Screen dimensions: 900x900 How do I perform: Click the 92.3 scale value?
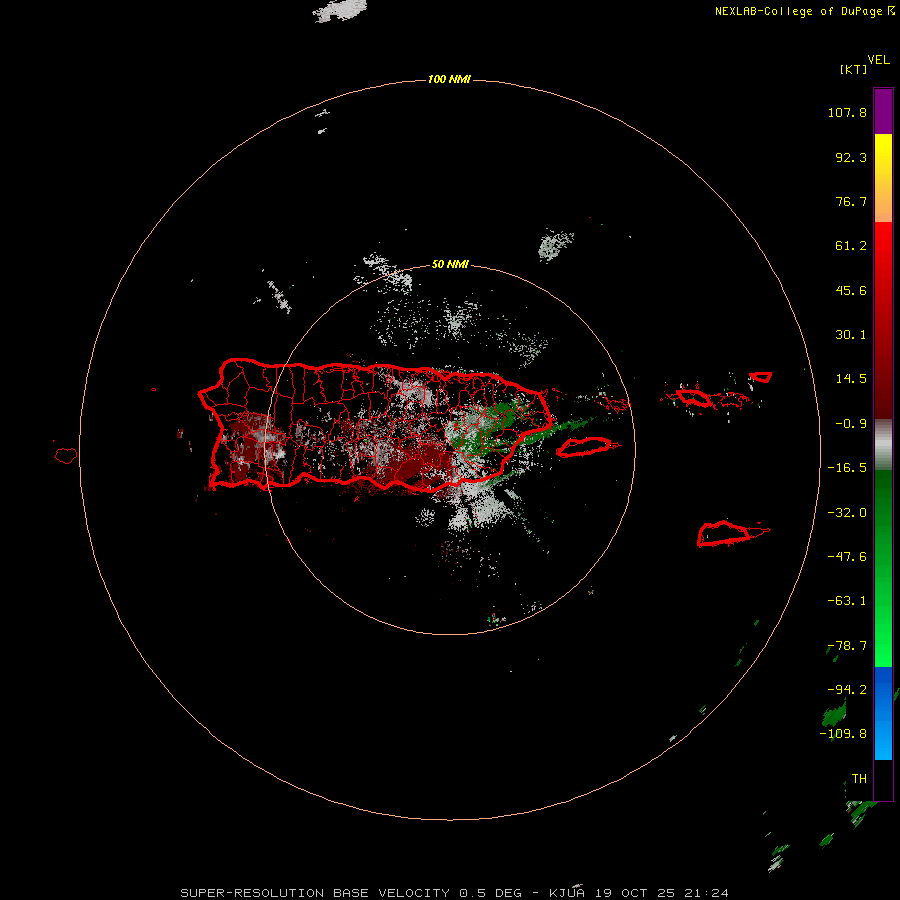(851, 157)
